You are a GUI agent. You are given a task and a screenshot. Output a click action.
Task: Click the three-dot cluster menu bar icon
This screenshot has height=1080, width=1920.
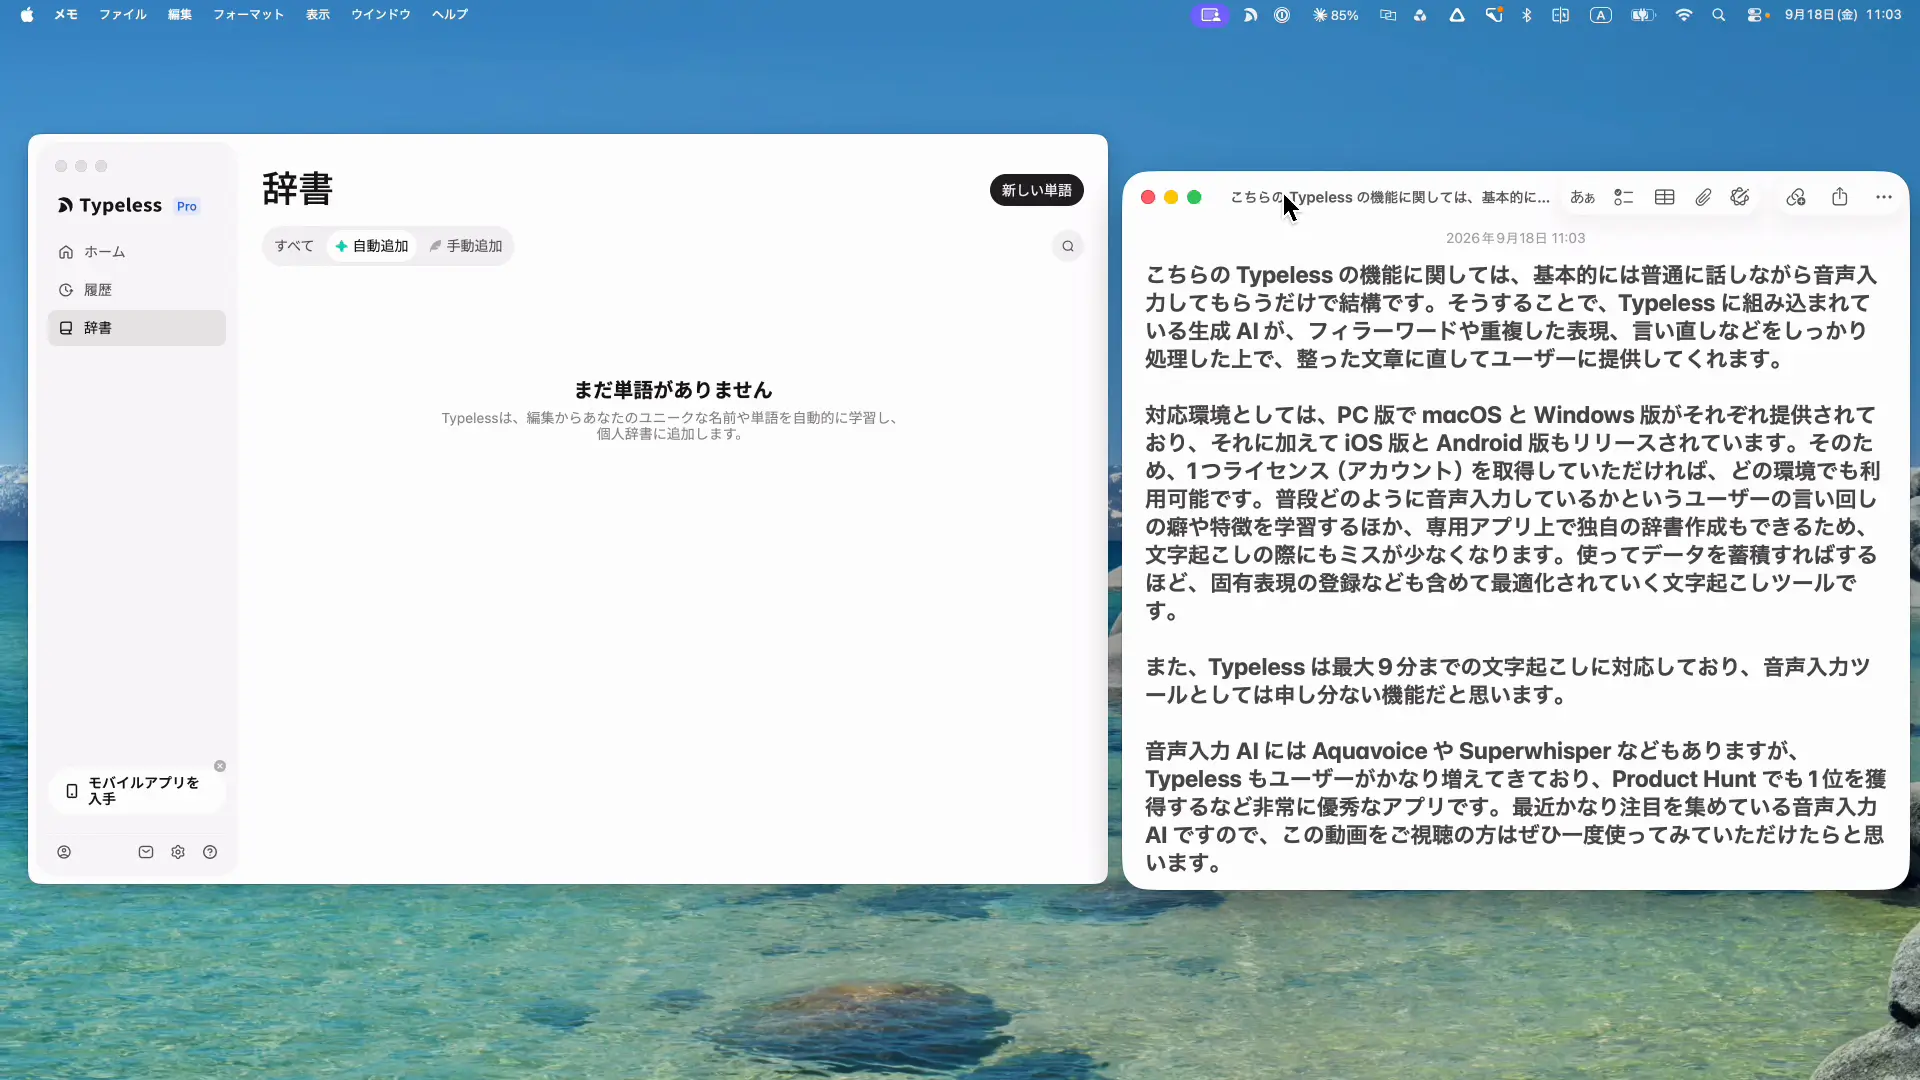coord(1420,15)
